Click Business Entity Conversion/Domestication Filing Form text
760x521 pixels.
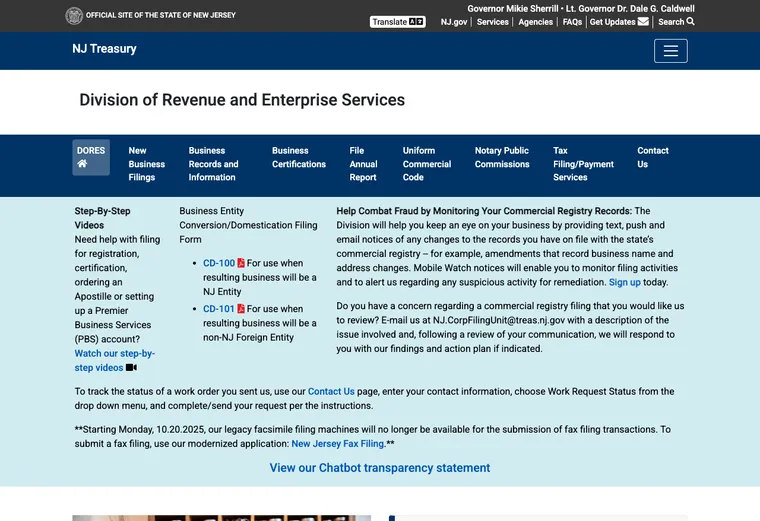[248, 225]
